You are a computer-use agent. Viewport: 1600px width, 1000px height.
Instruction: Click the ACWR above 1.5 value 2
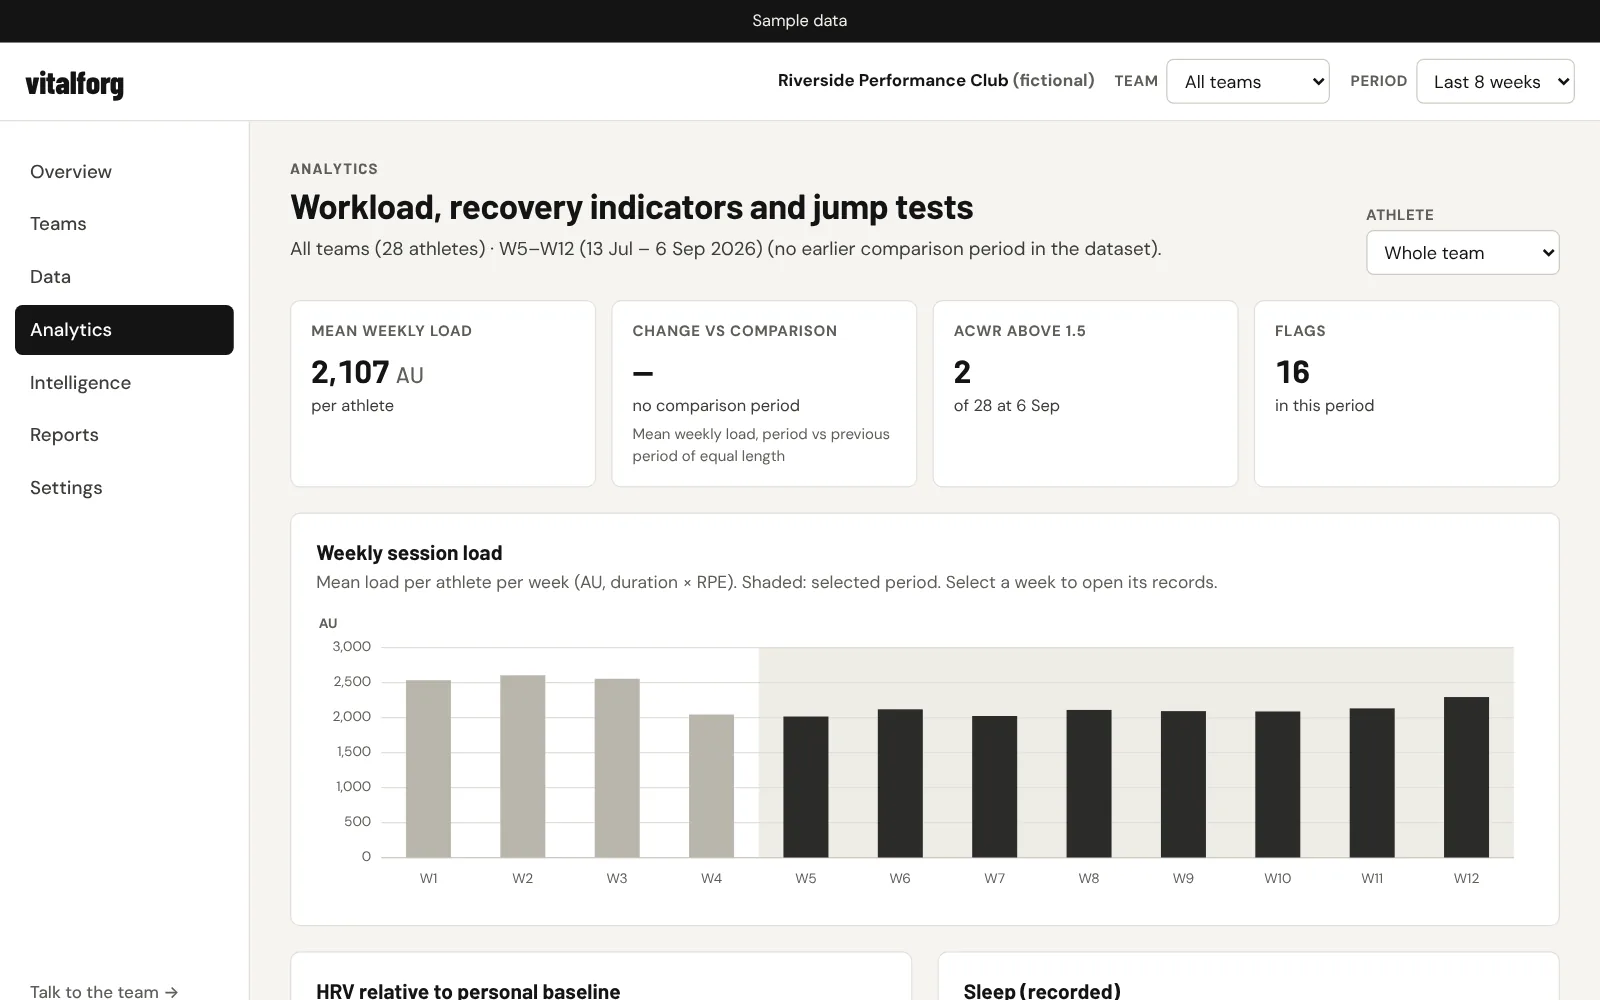point(962,373)
